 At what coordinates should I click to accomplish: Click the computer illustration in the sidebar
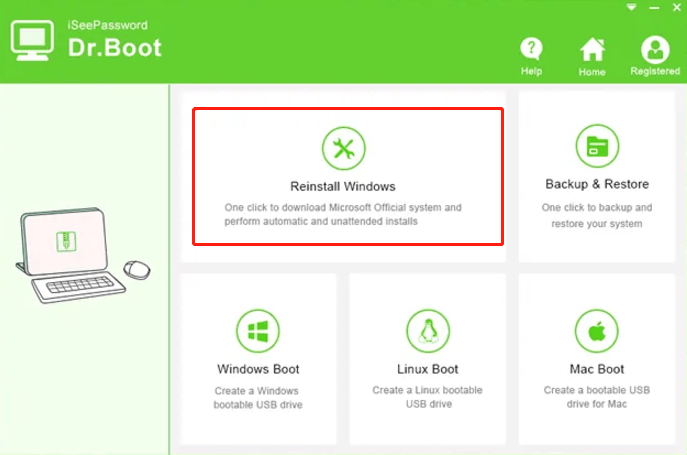[x=82, y=256]
